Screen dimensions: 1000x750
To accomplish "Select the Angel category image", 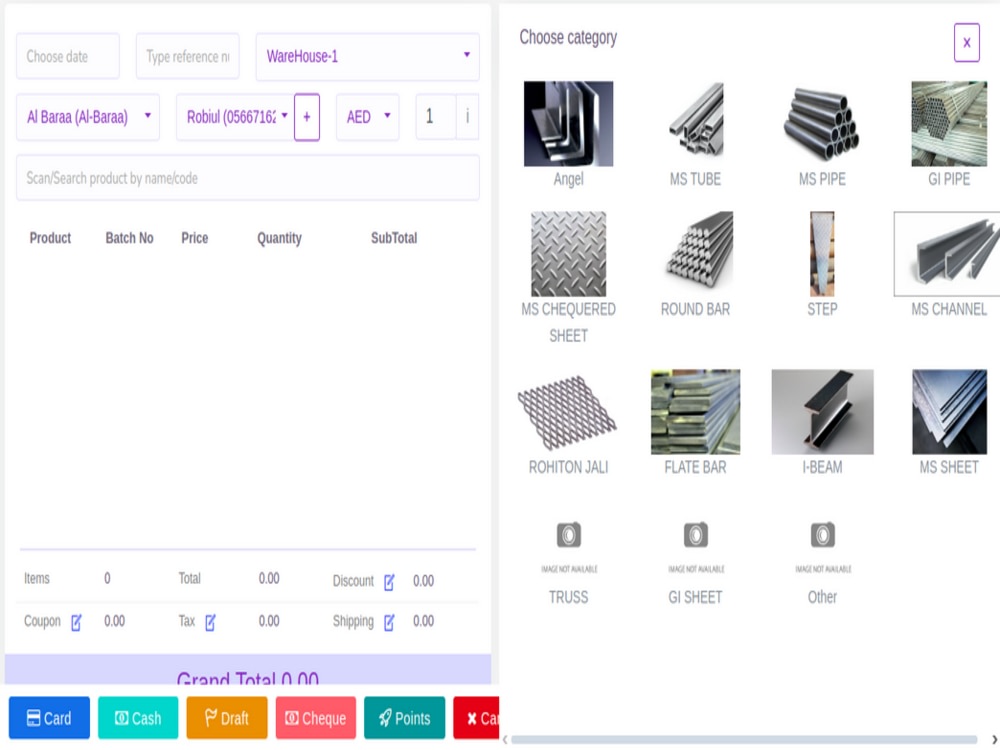I will (x=568, y=124).
